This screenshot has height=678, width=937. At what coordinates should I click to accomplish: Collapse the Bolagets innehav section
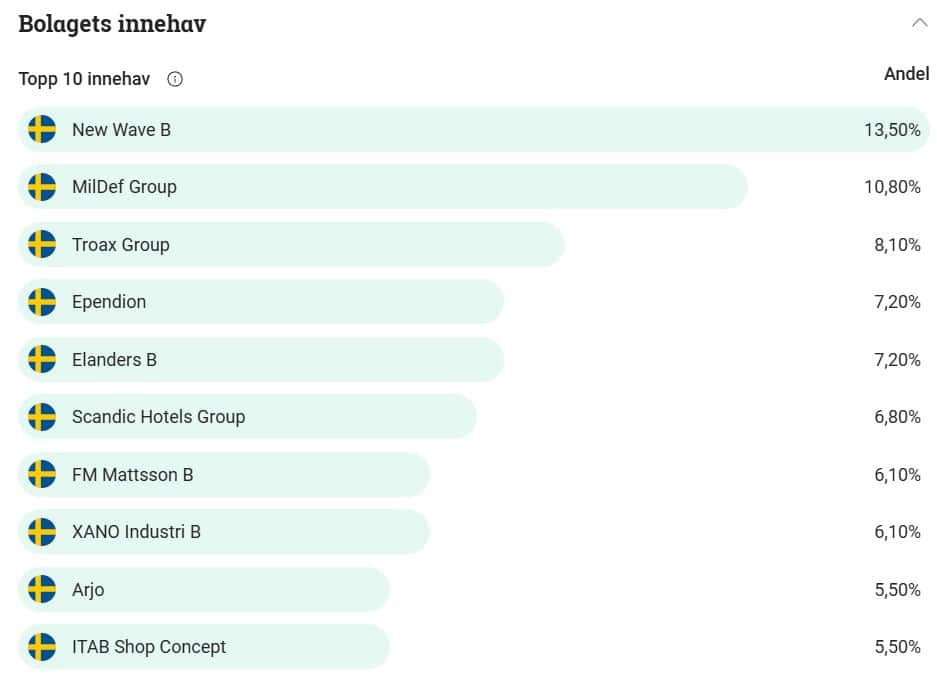click(x=919, y=23)
